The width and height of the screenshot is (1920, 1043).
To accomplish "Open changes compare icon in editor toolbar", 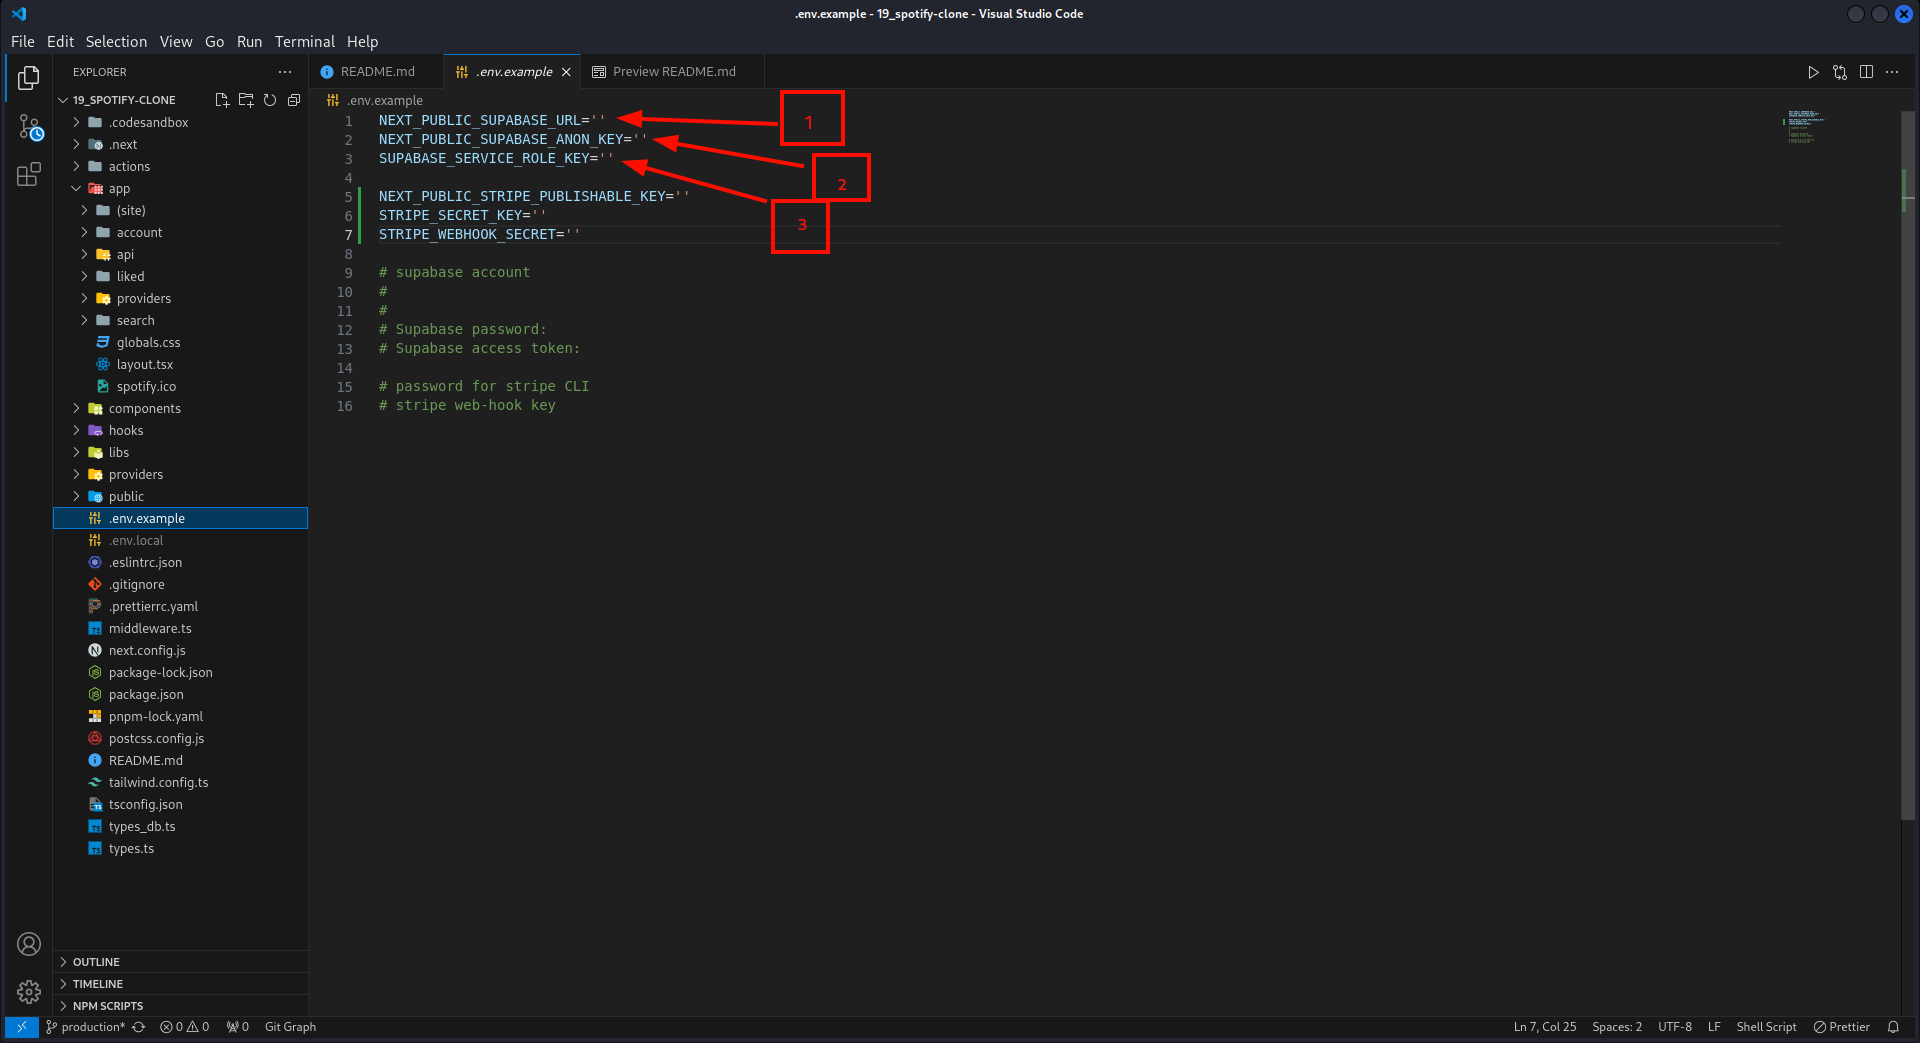I will coord(1840,72).
